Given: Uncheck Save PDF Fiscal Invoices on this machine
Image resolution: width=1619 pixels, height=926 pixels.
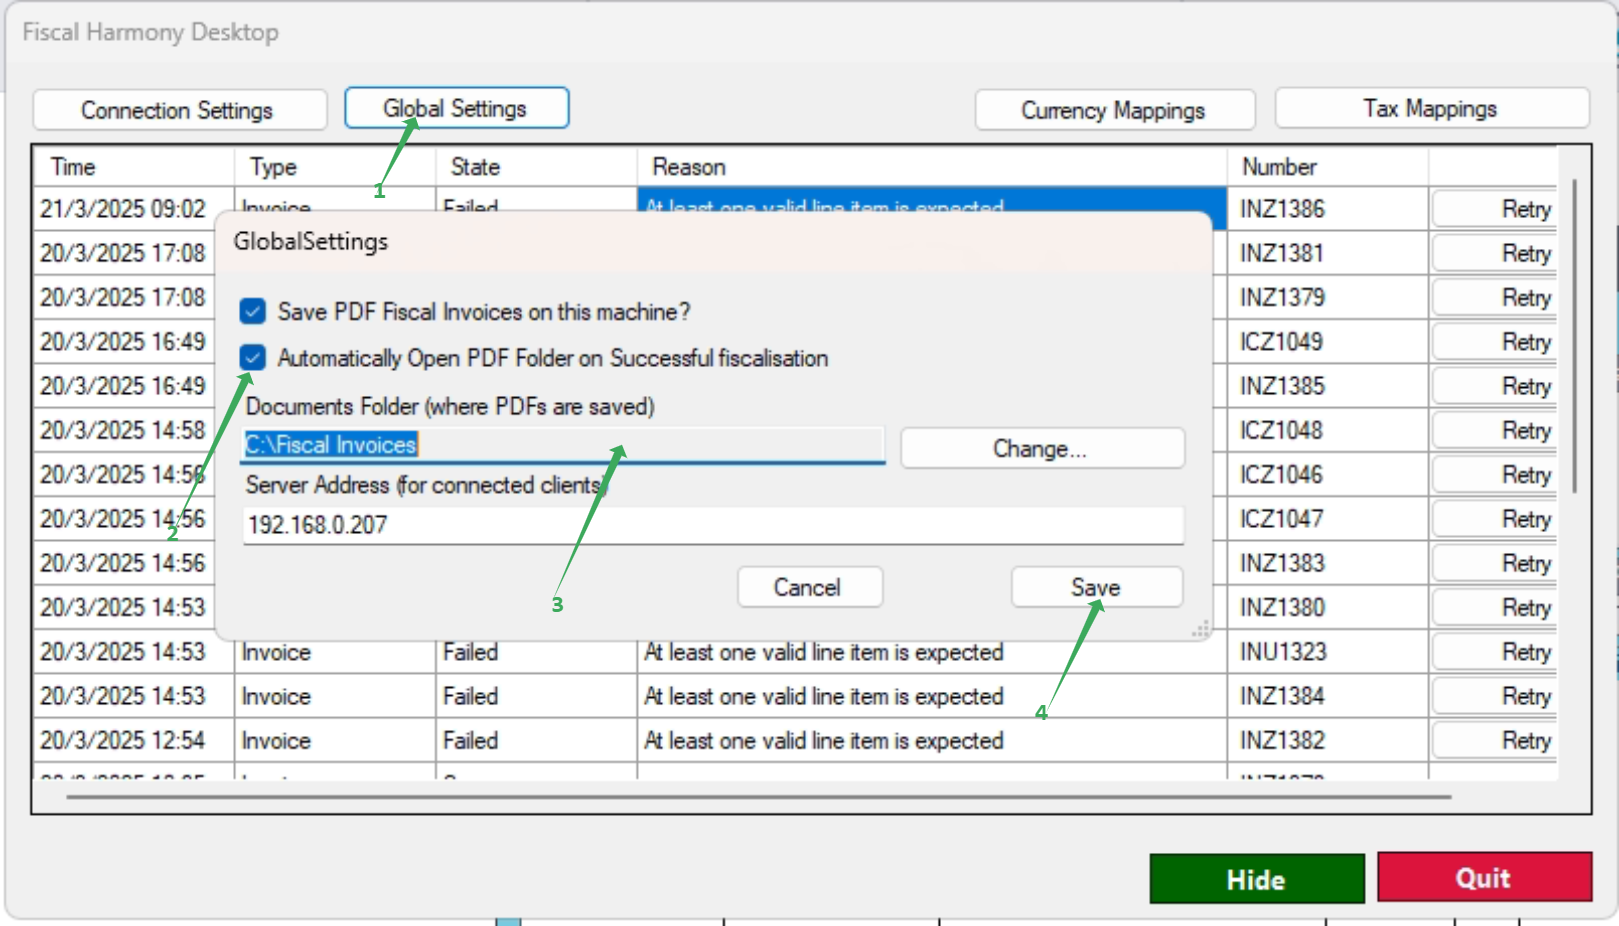Looking at the screenshot, I should coord(253,311).
